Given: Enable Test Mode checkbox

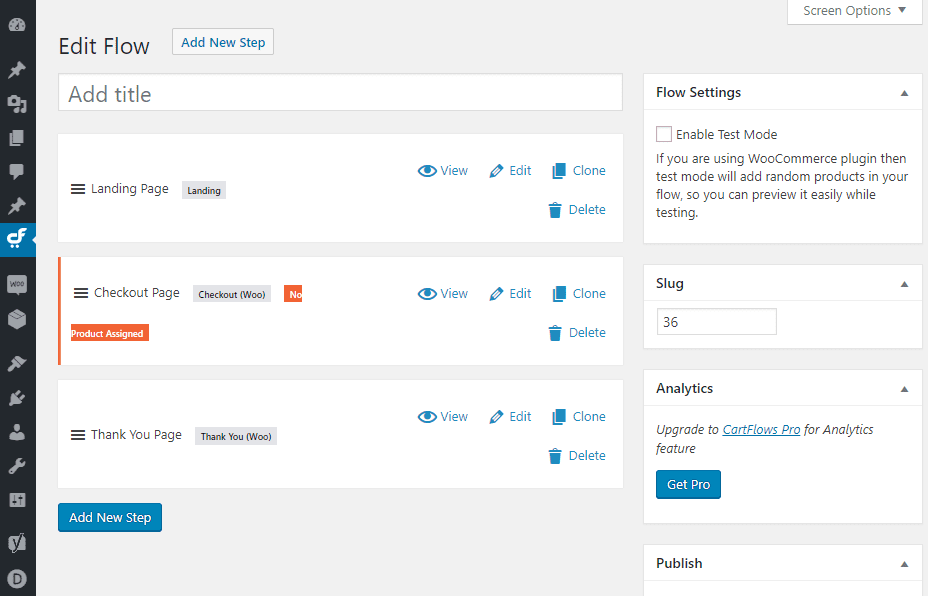Looking at the screenshot, I should pyautogui.click(x=664, y=133).
